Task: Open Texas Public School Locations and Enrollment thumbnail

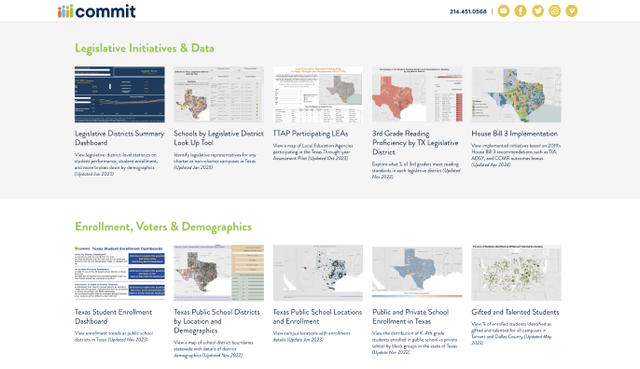Action: (x=318, y=273)
